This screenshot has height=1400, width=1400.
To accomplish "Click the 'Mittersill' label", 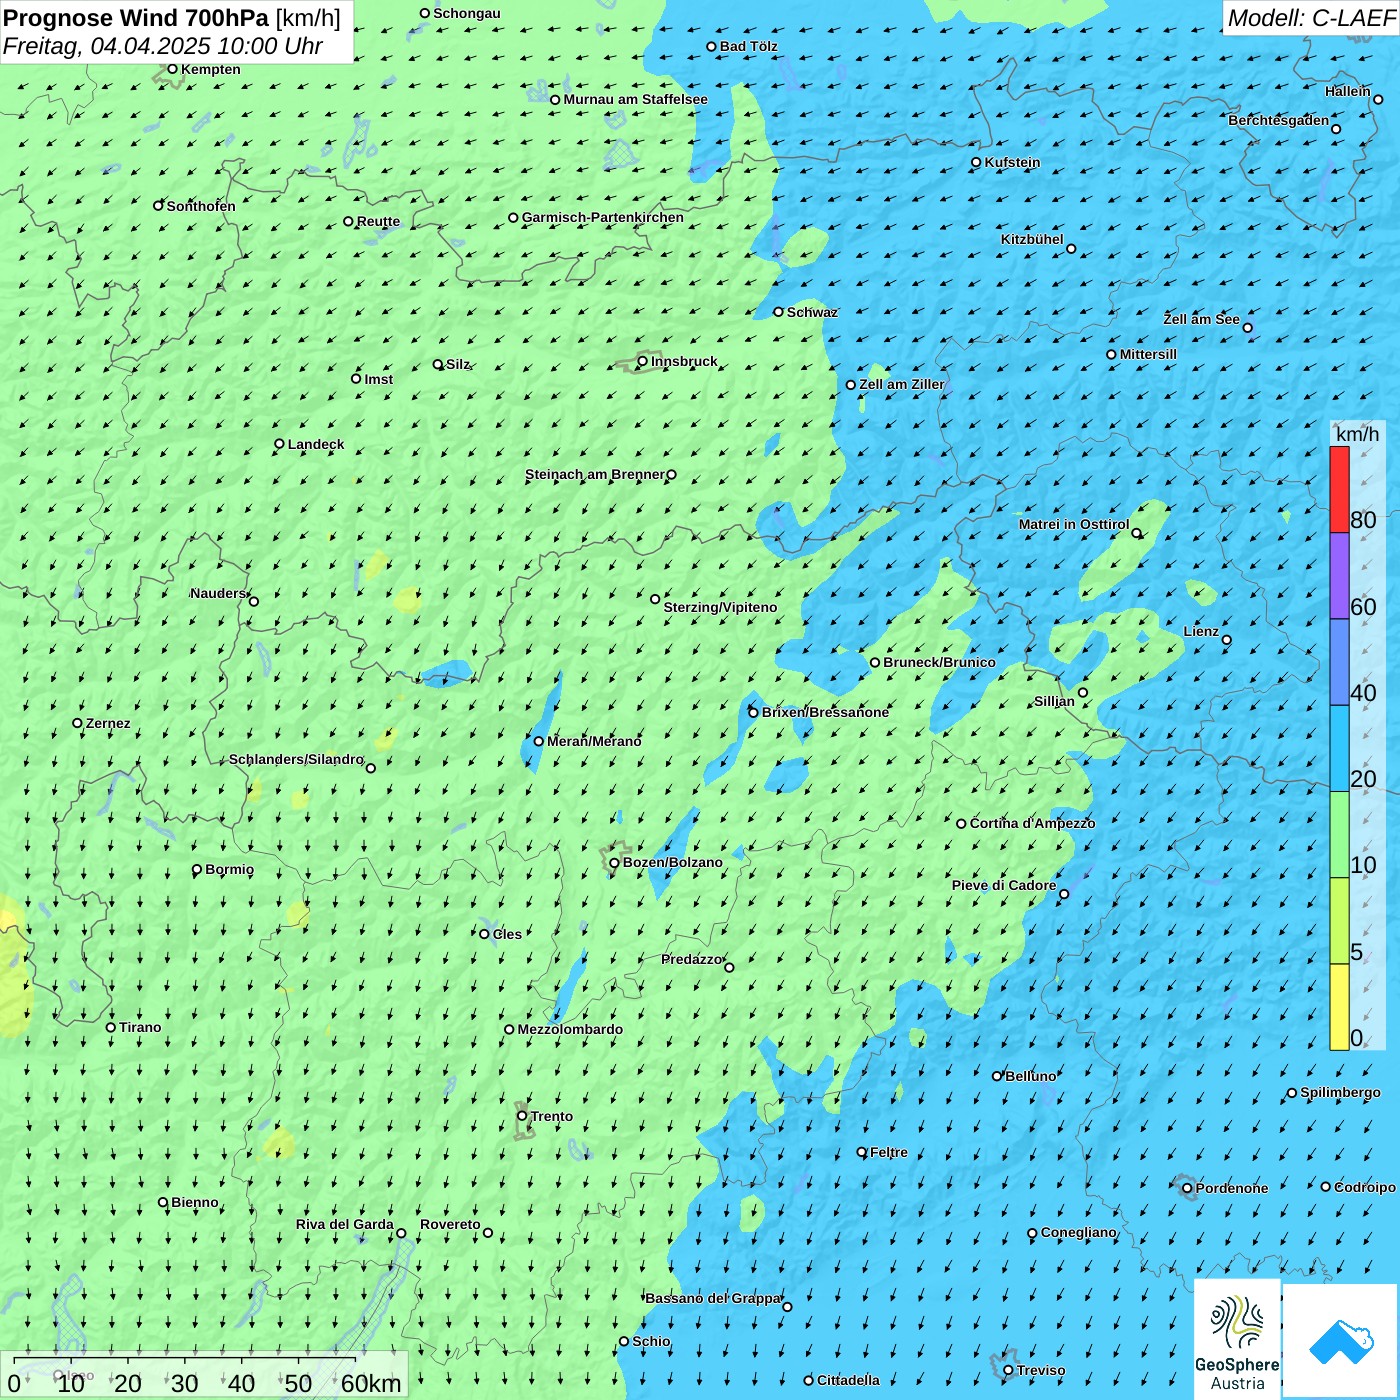I will (x=1148, y=354).
